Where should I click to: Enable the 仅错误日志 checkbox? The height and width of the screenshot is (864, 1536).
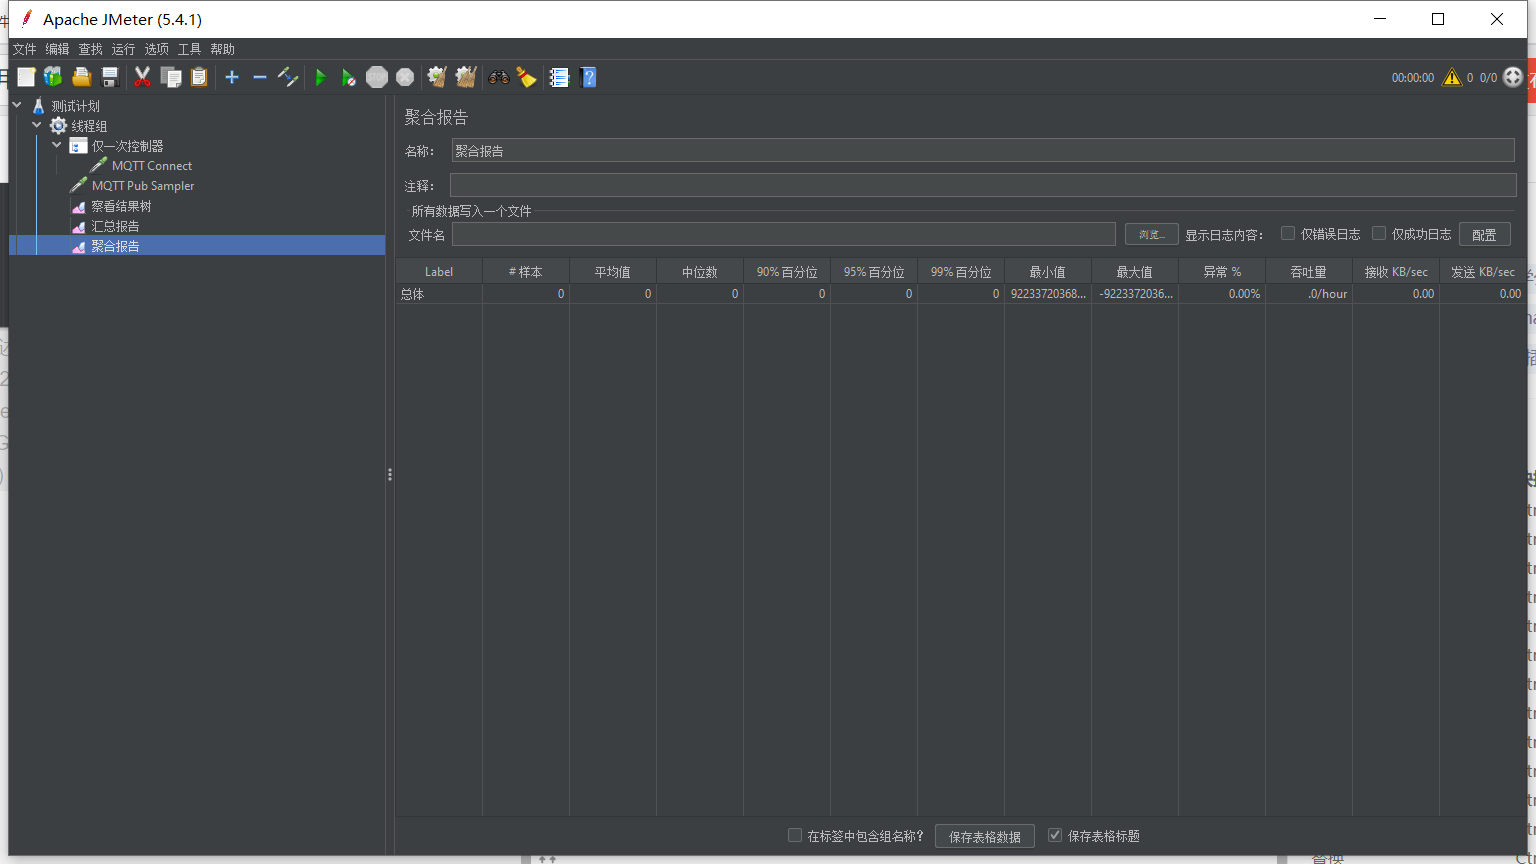pyautogui.click(x=1288, y=233)
